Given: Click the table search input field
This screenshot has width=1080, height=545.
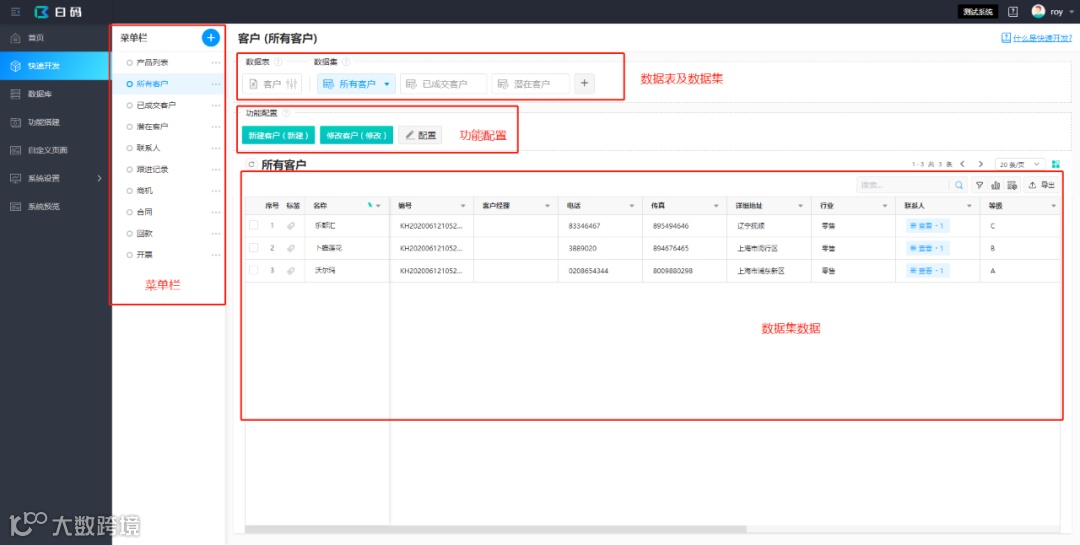Looking at the screenshot, I should 904,185.
